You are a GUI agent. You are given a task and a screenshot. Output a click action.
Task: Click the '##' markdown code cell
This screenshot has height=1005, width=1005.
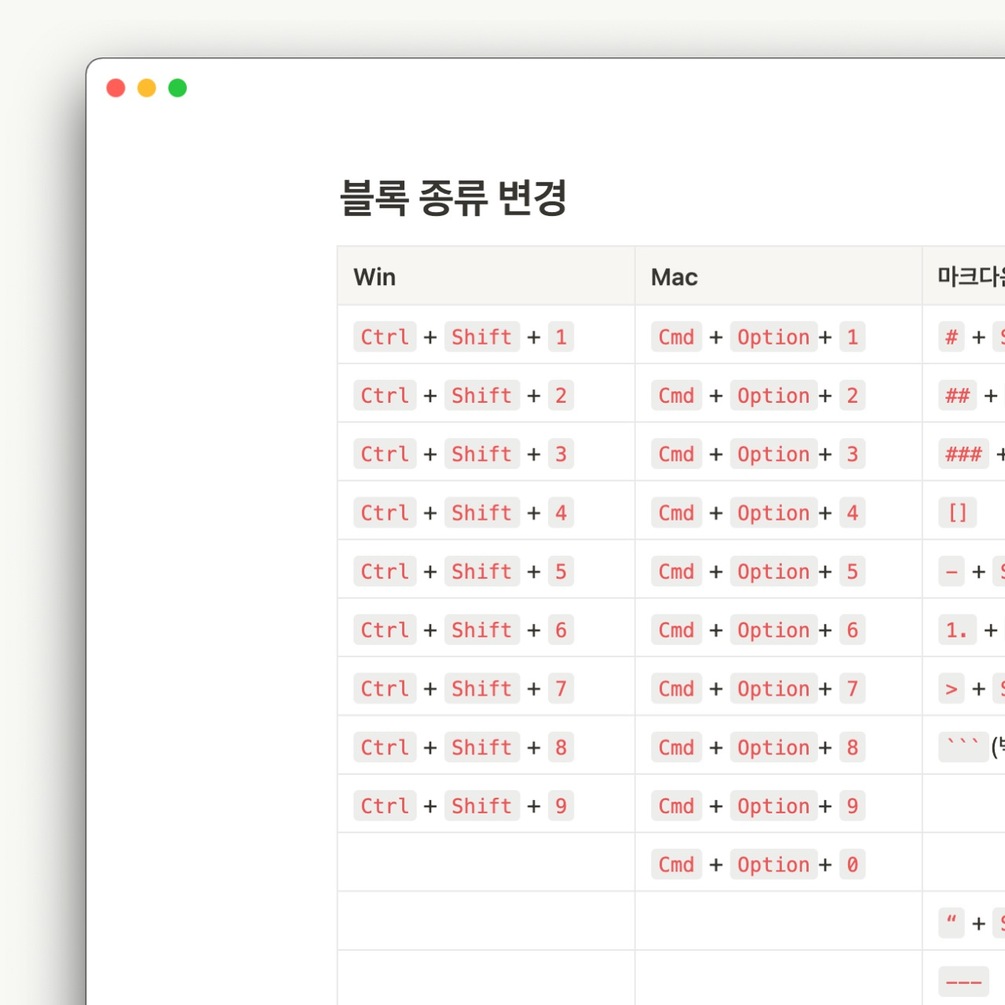point(958,395)
